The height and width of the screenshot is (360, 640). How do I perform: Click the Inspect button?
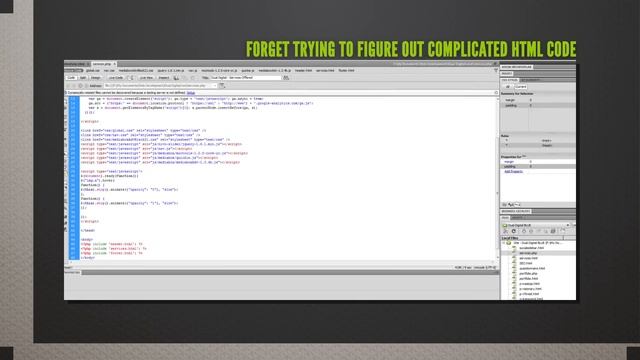tap(164, 78)
